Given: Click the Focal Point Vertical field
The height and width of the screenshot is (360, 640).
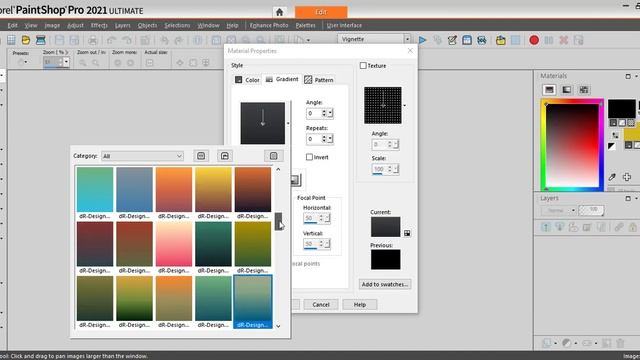Looking at the screenshot, I should (x=311, y=244).
